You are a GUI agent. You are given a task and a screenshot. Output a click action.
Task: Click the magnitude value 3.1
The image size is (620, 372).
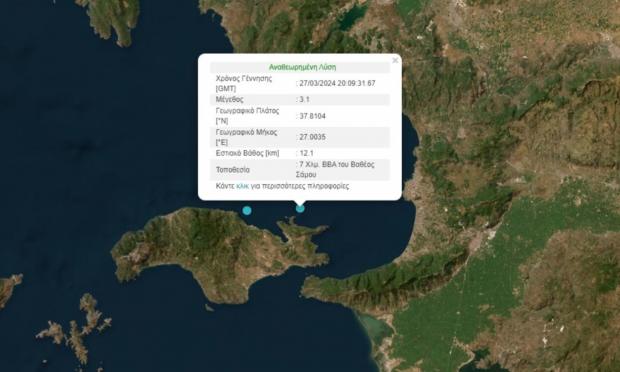pos(304,99)
